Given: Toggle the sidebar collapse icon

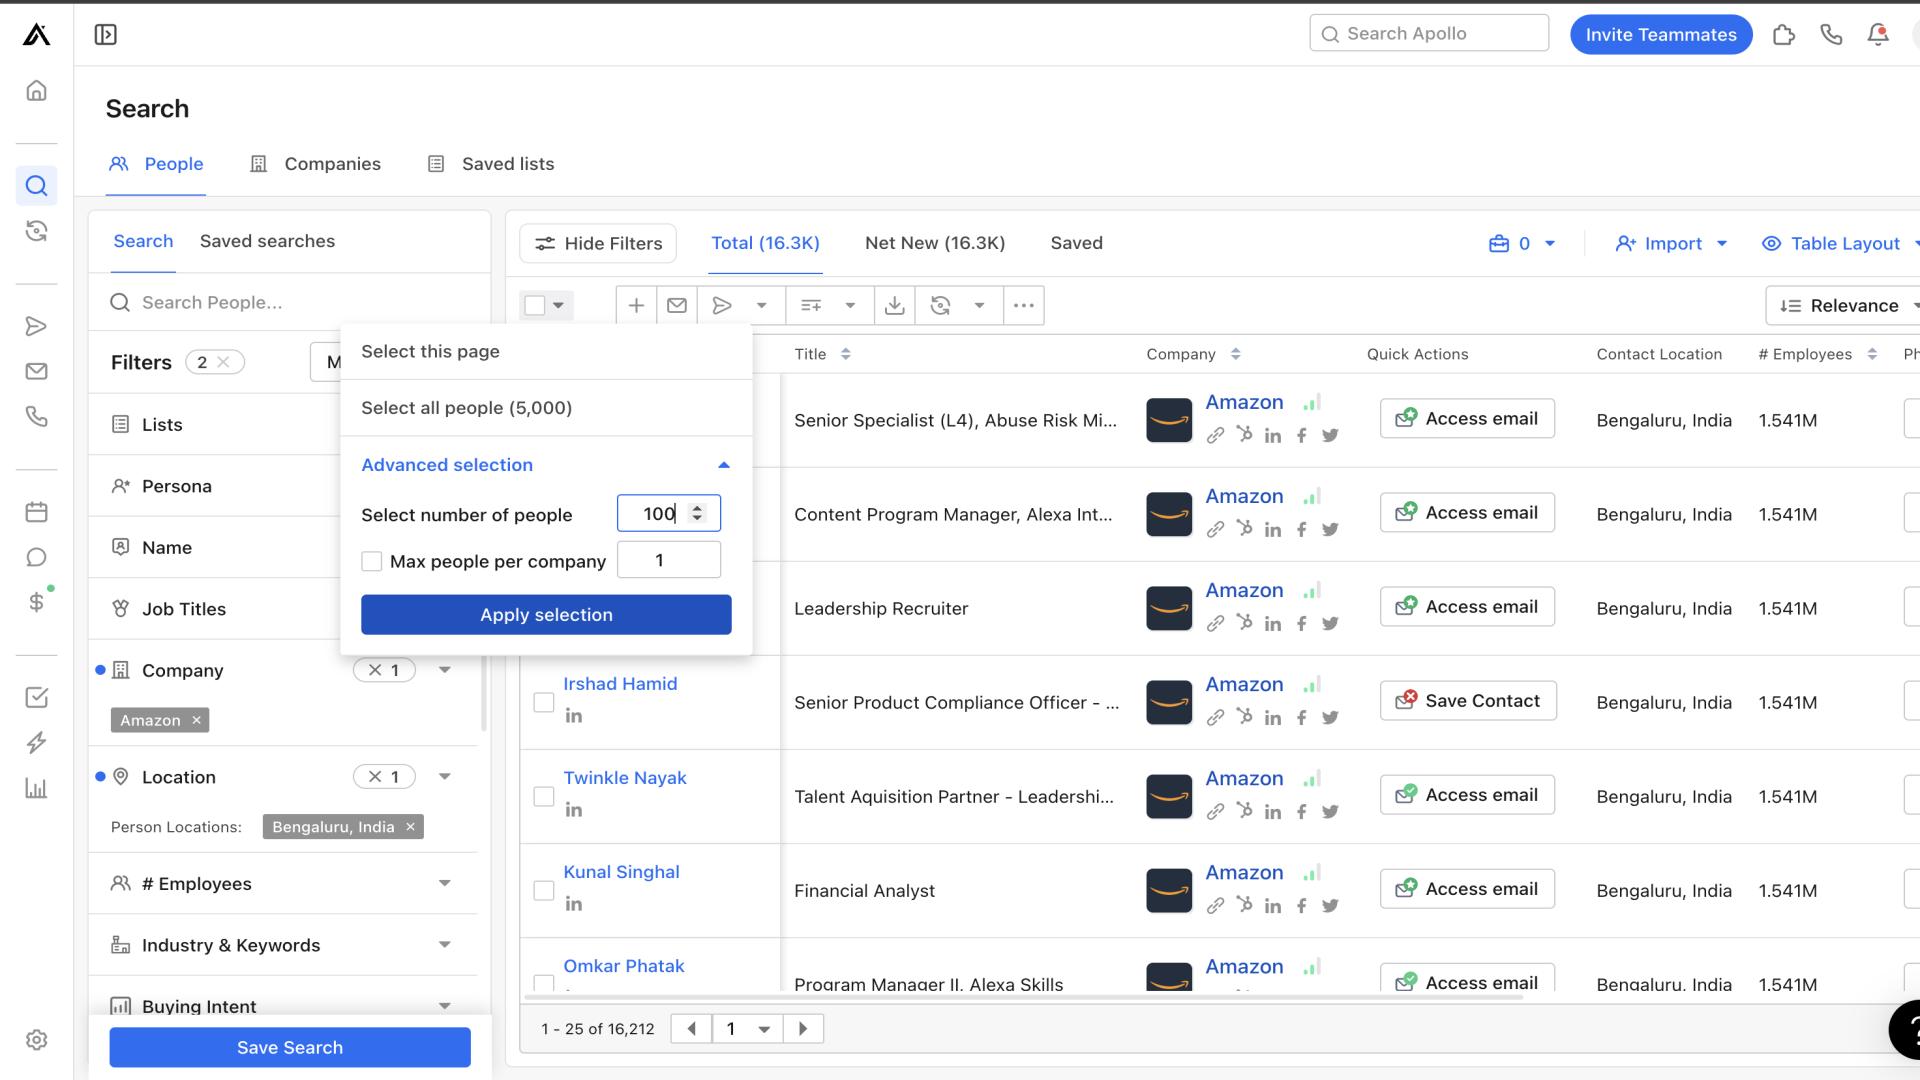Looking at the screenshot, I should click(x=105, y=35).
